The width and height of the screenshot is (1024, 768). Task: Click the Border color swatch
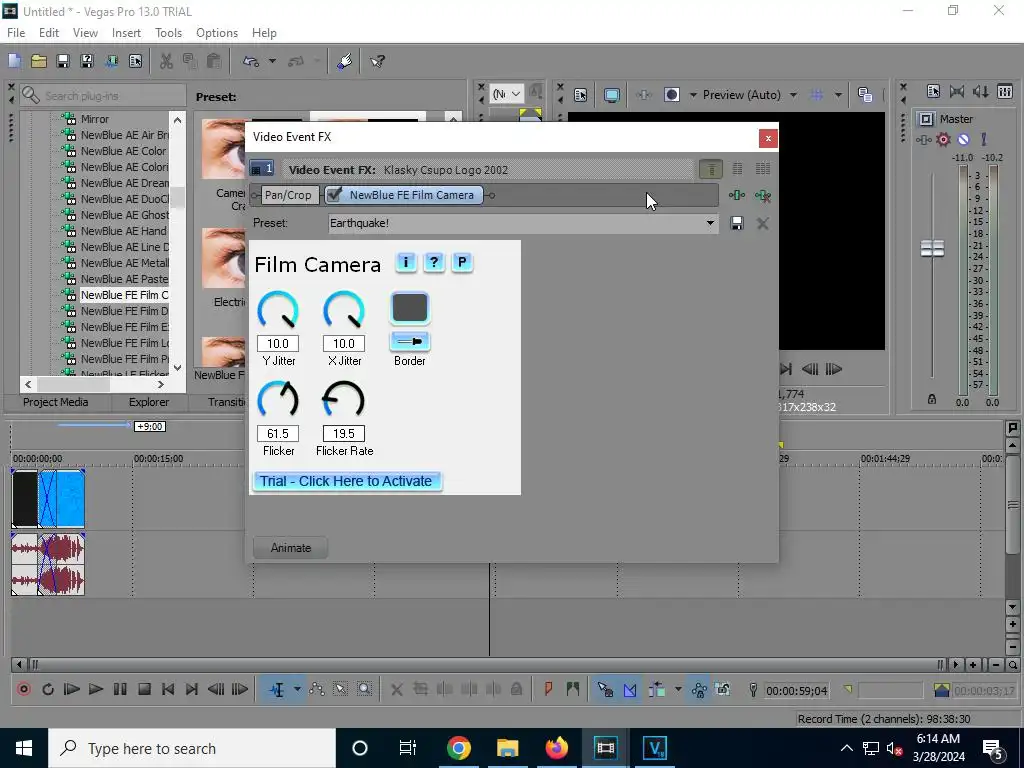(410, 308)
